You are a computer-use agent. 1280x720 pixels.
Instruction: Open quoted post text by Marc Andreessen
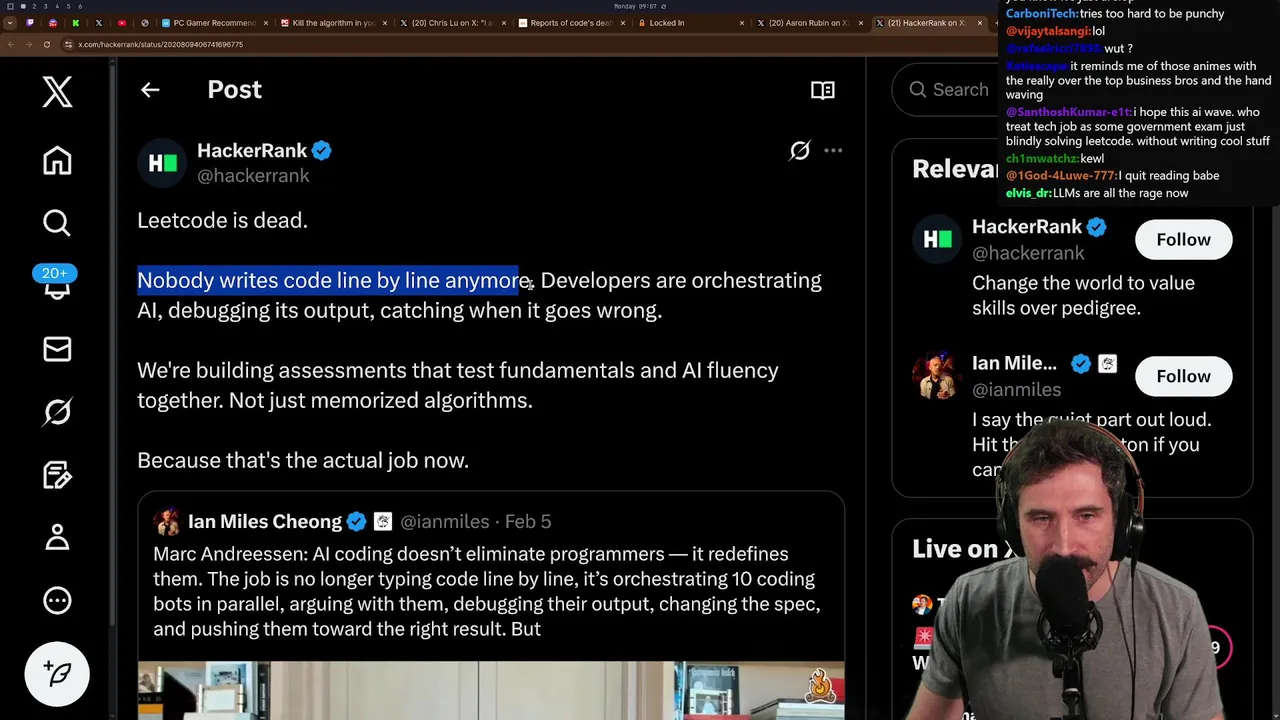coord(487,591)
